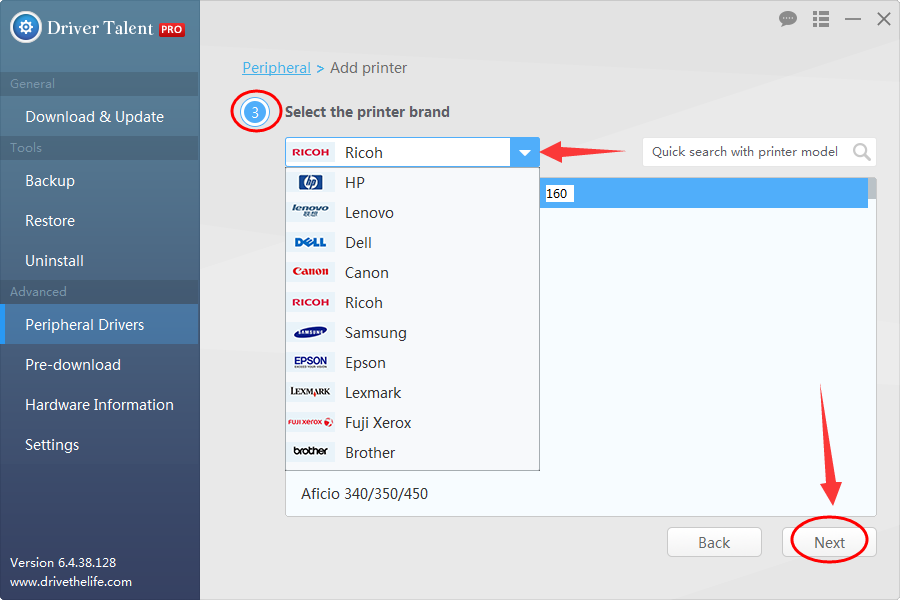Click the Epson logo in brand list
The width and height of the screenshot is (900, 600).
pos(311,362)
